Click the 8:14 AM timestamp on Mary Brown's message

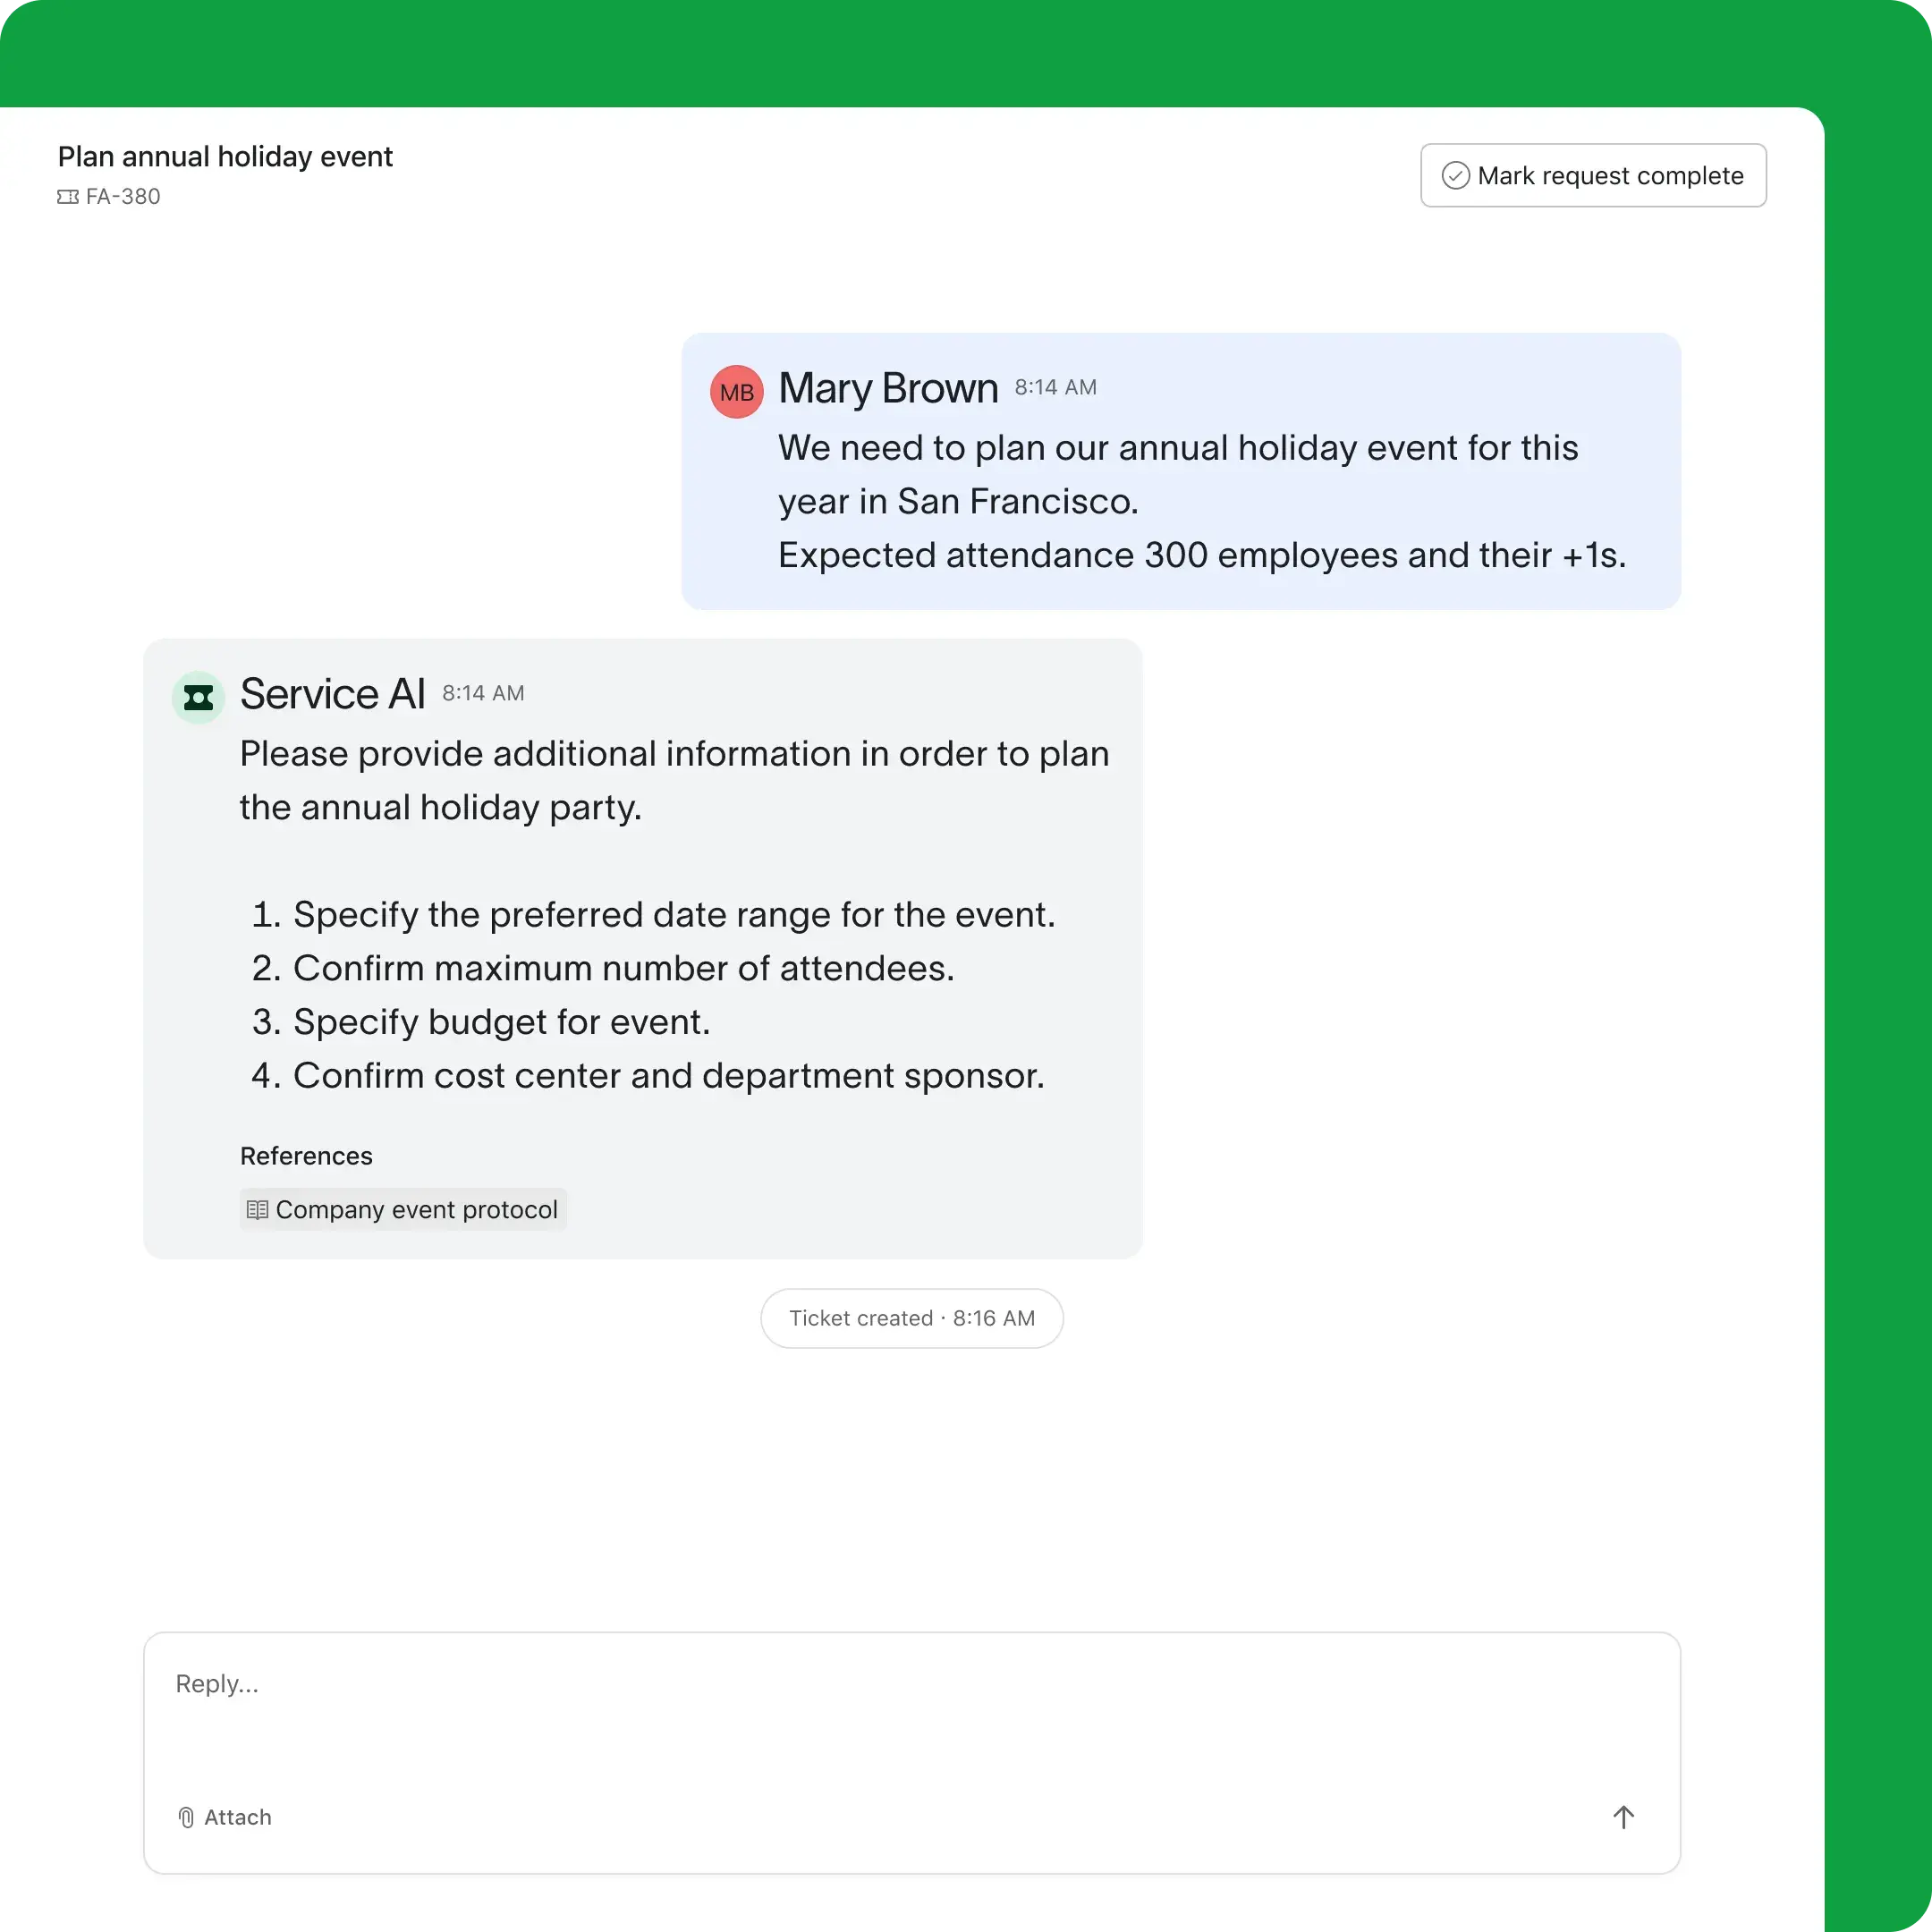tap(1055, 387)
